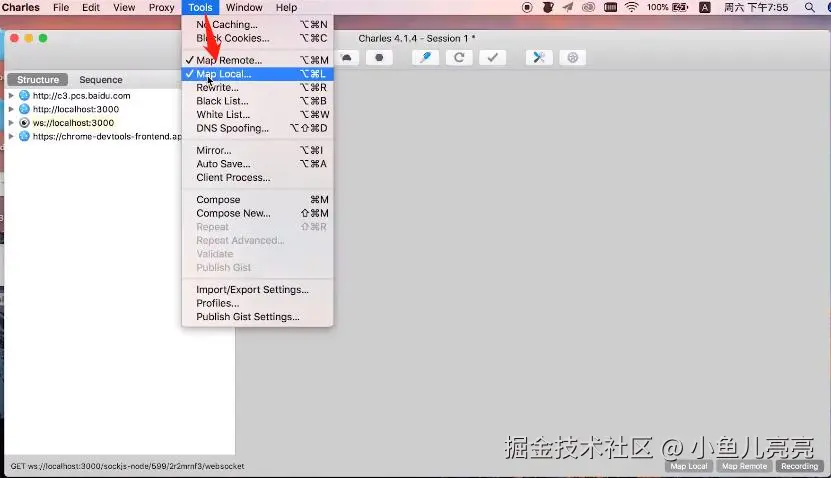Switch to the Sequence tab
The height and width of the screenshot is (478, 831).
click(x=101, y=79)
